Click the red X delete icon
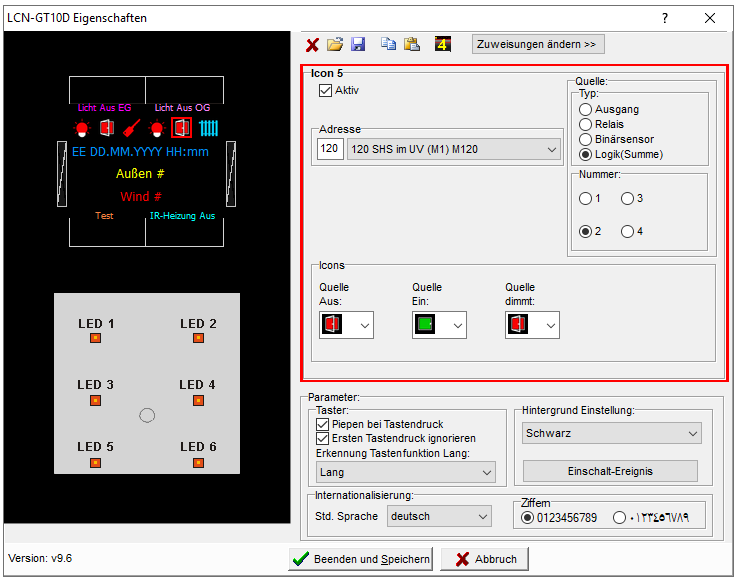The height and width of the screenshot is (580, 737). [312, 45]
